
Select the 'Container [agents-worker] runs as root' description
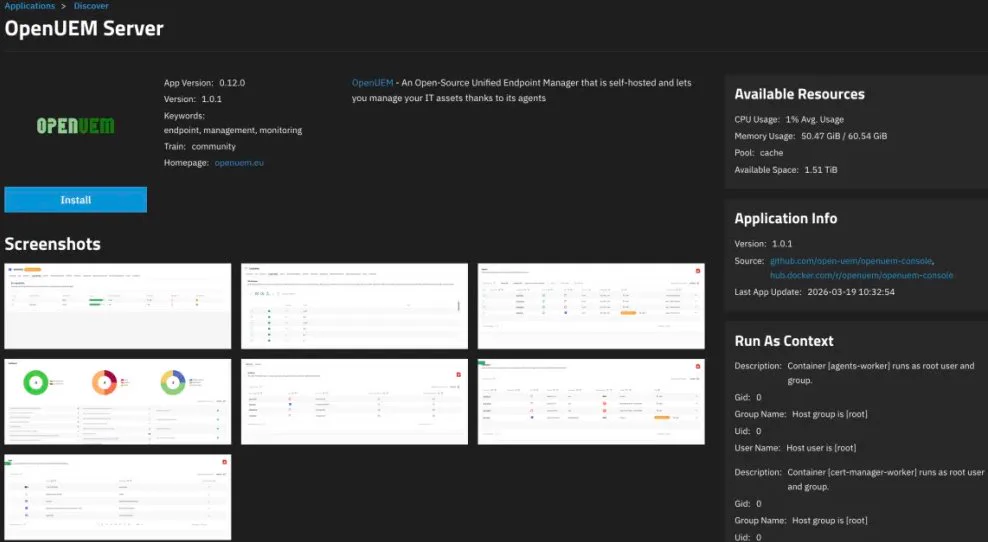click(881, 373)
